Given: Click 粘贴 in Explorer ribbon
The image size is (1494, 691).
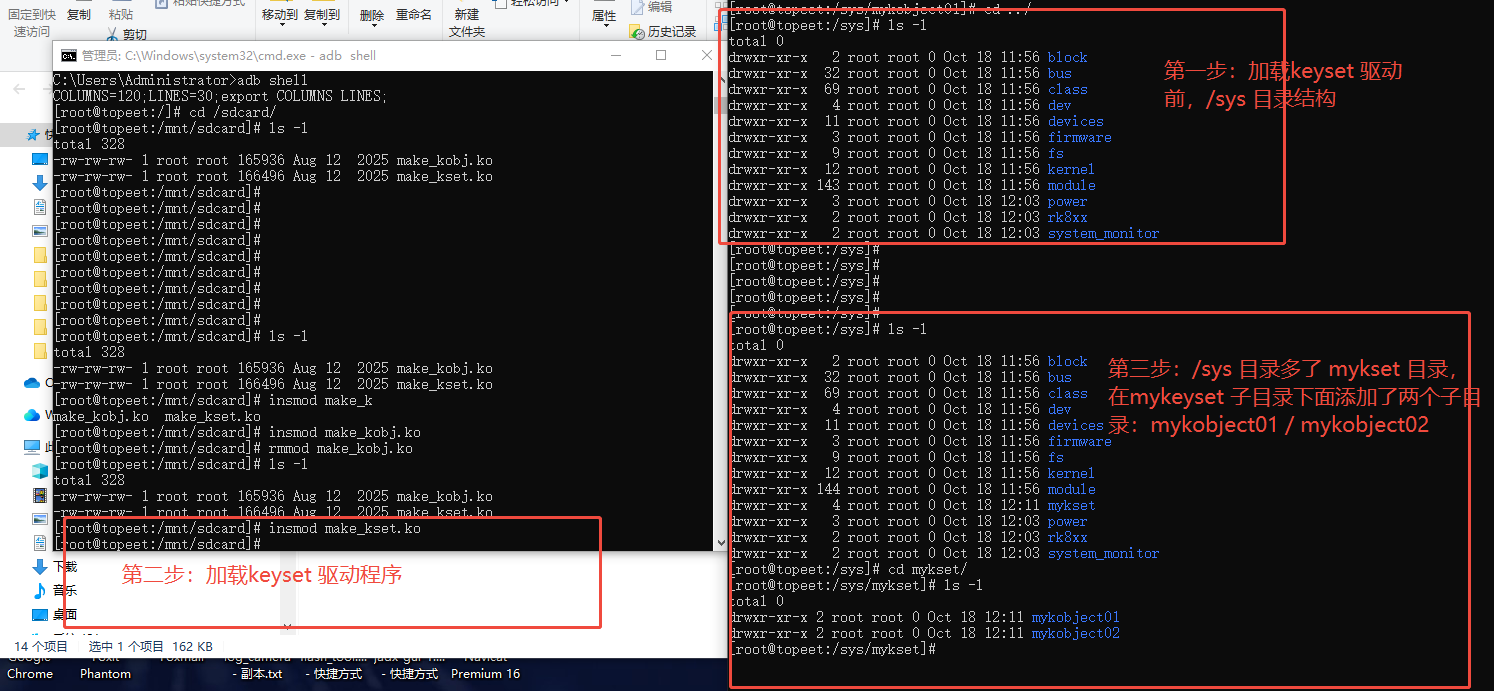Looking at the screenshot, I should pyautogui.click(x=120, y=15).
